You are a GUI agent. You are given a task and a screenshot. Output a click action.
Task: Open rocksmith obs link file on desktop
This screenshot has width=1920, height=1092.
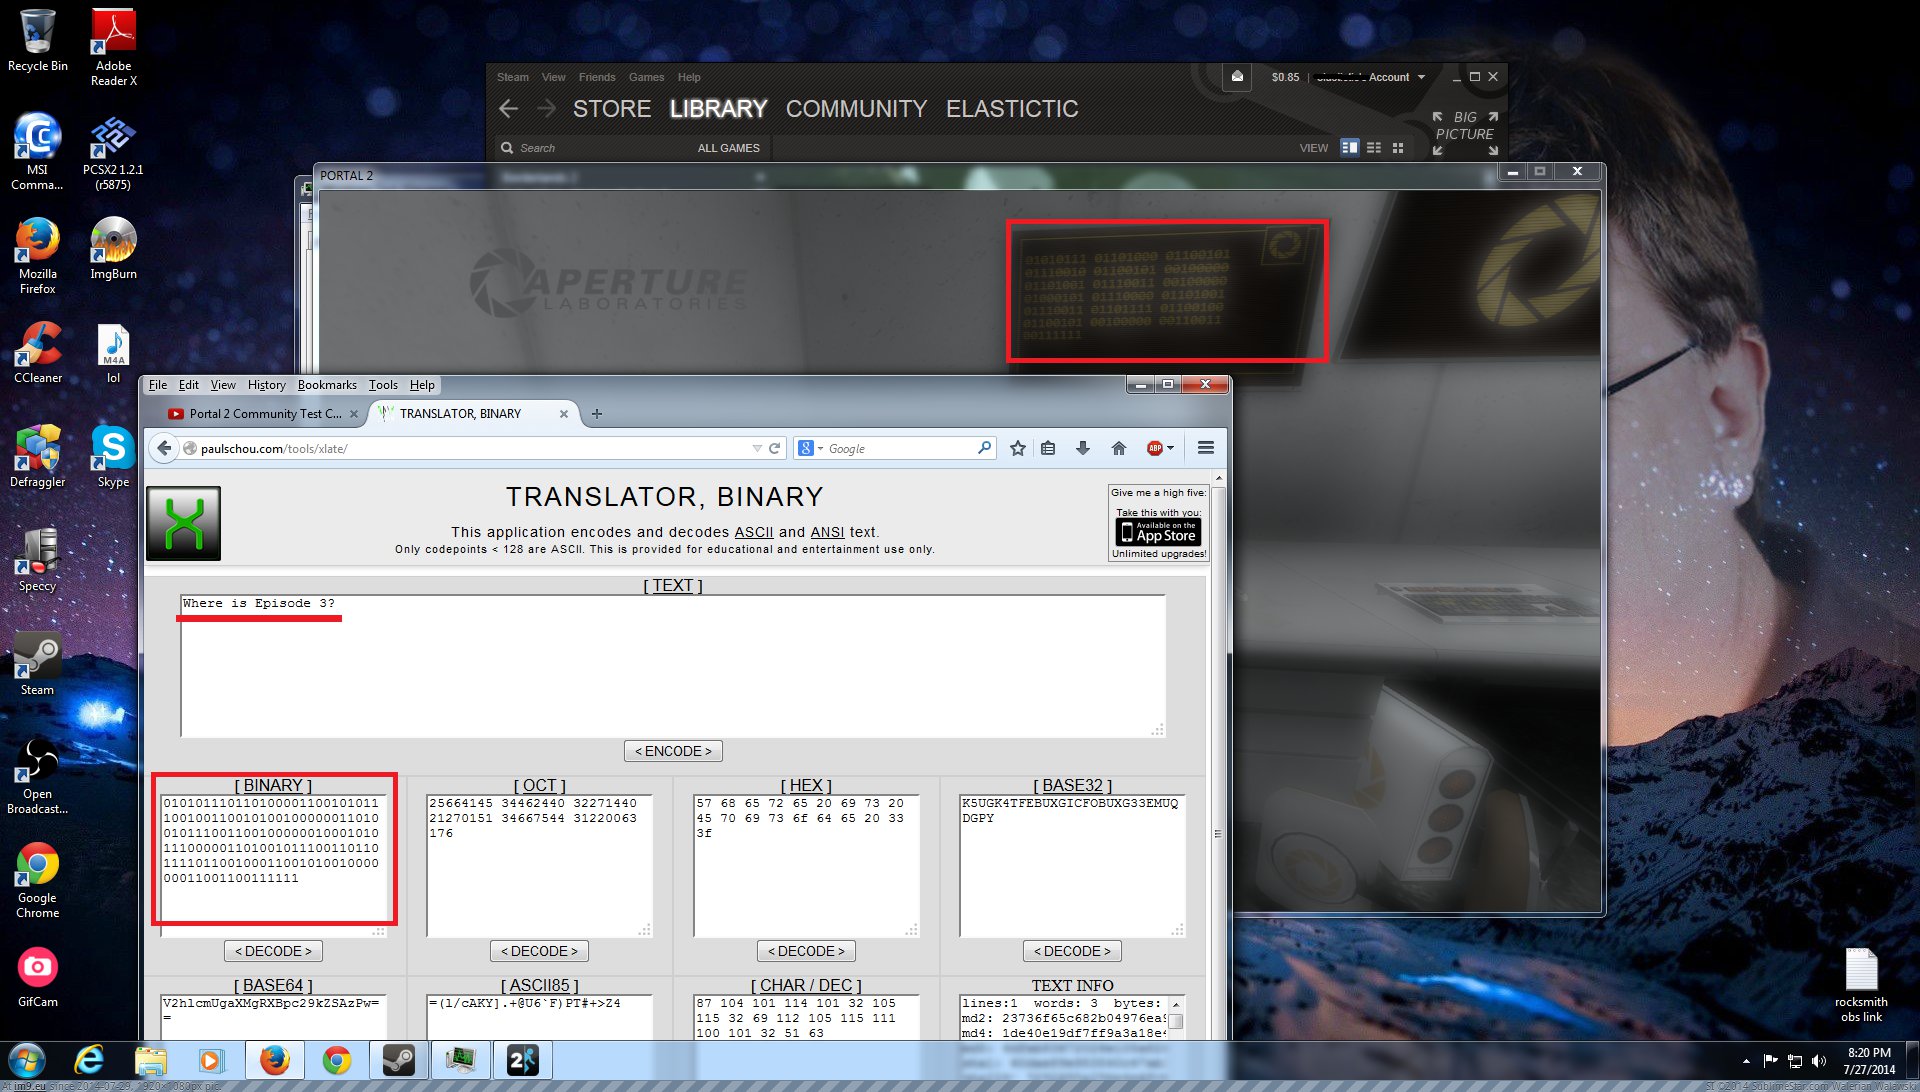pyautogui.click(x=1861, y=985)
